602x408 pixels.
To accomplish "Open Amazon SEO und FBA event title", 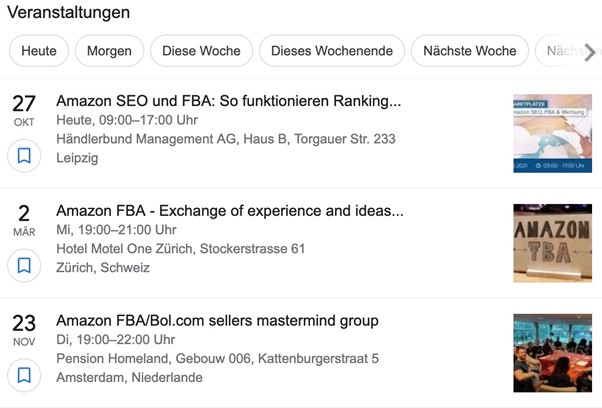I will 229,101.
